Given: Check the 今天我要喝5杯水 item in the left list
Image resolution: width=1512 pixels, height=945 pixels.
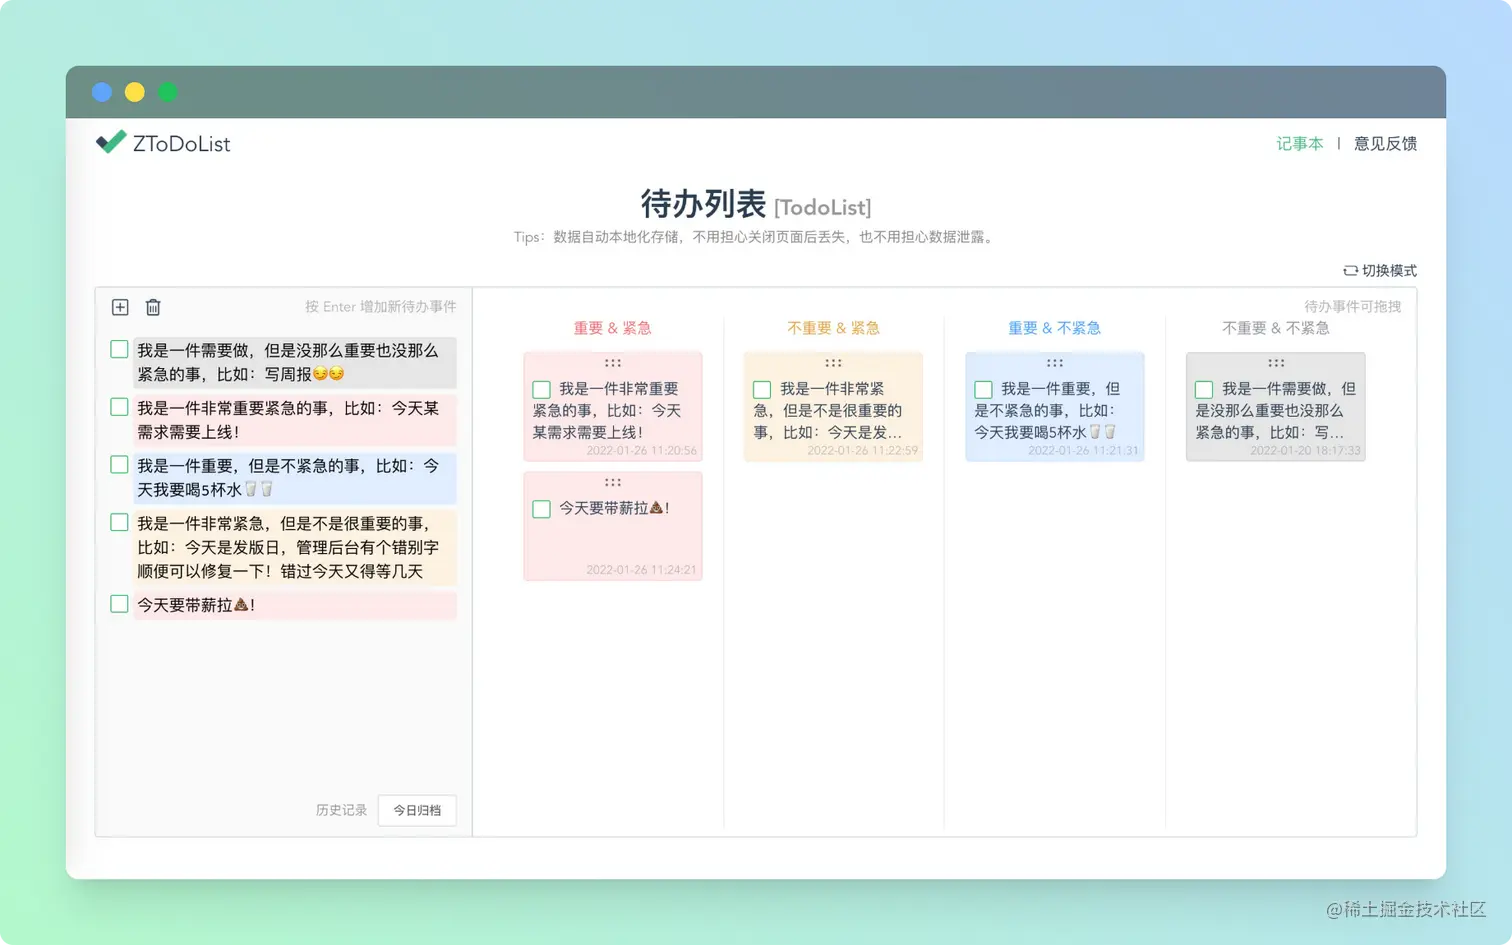Looking at the screenshot, I should [x=119, y=465].
